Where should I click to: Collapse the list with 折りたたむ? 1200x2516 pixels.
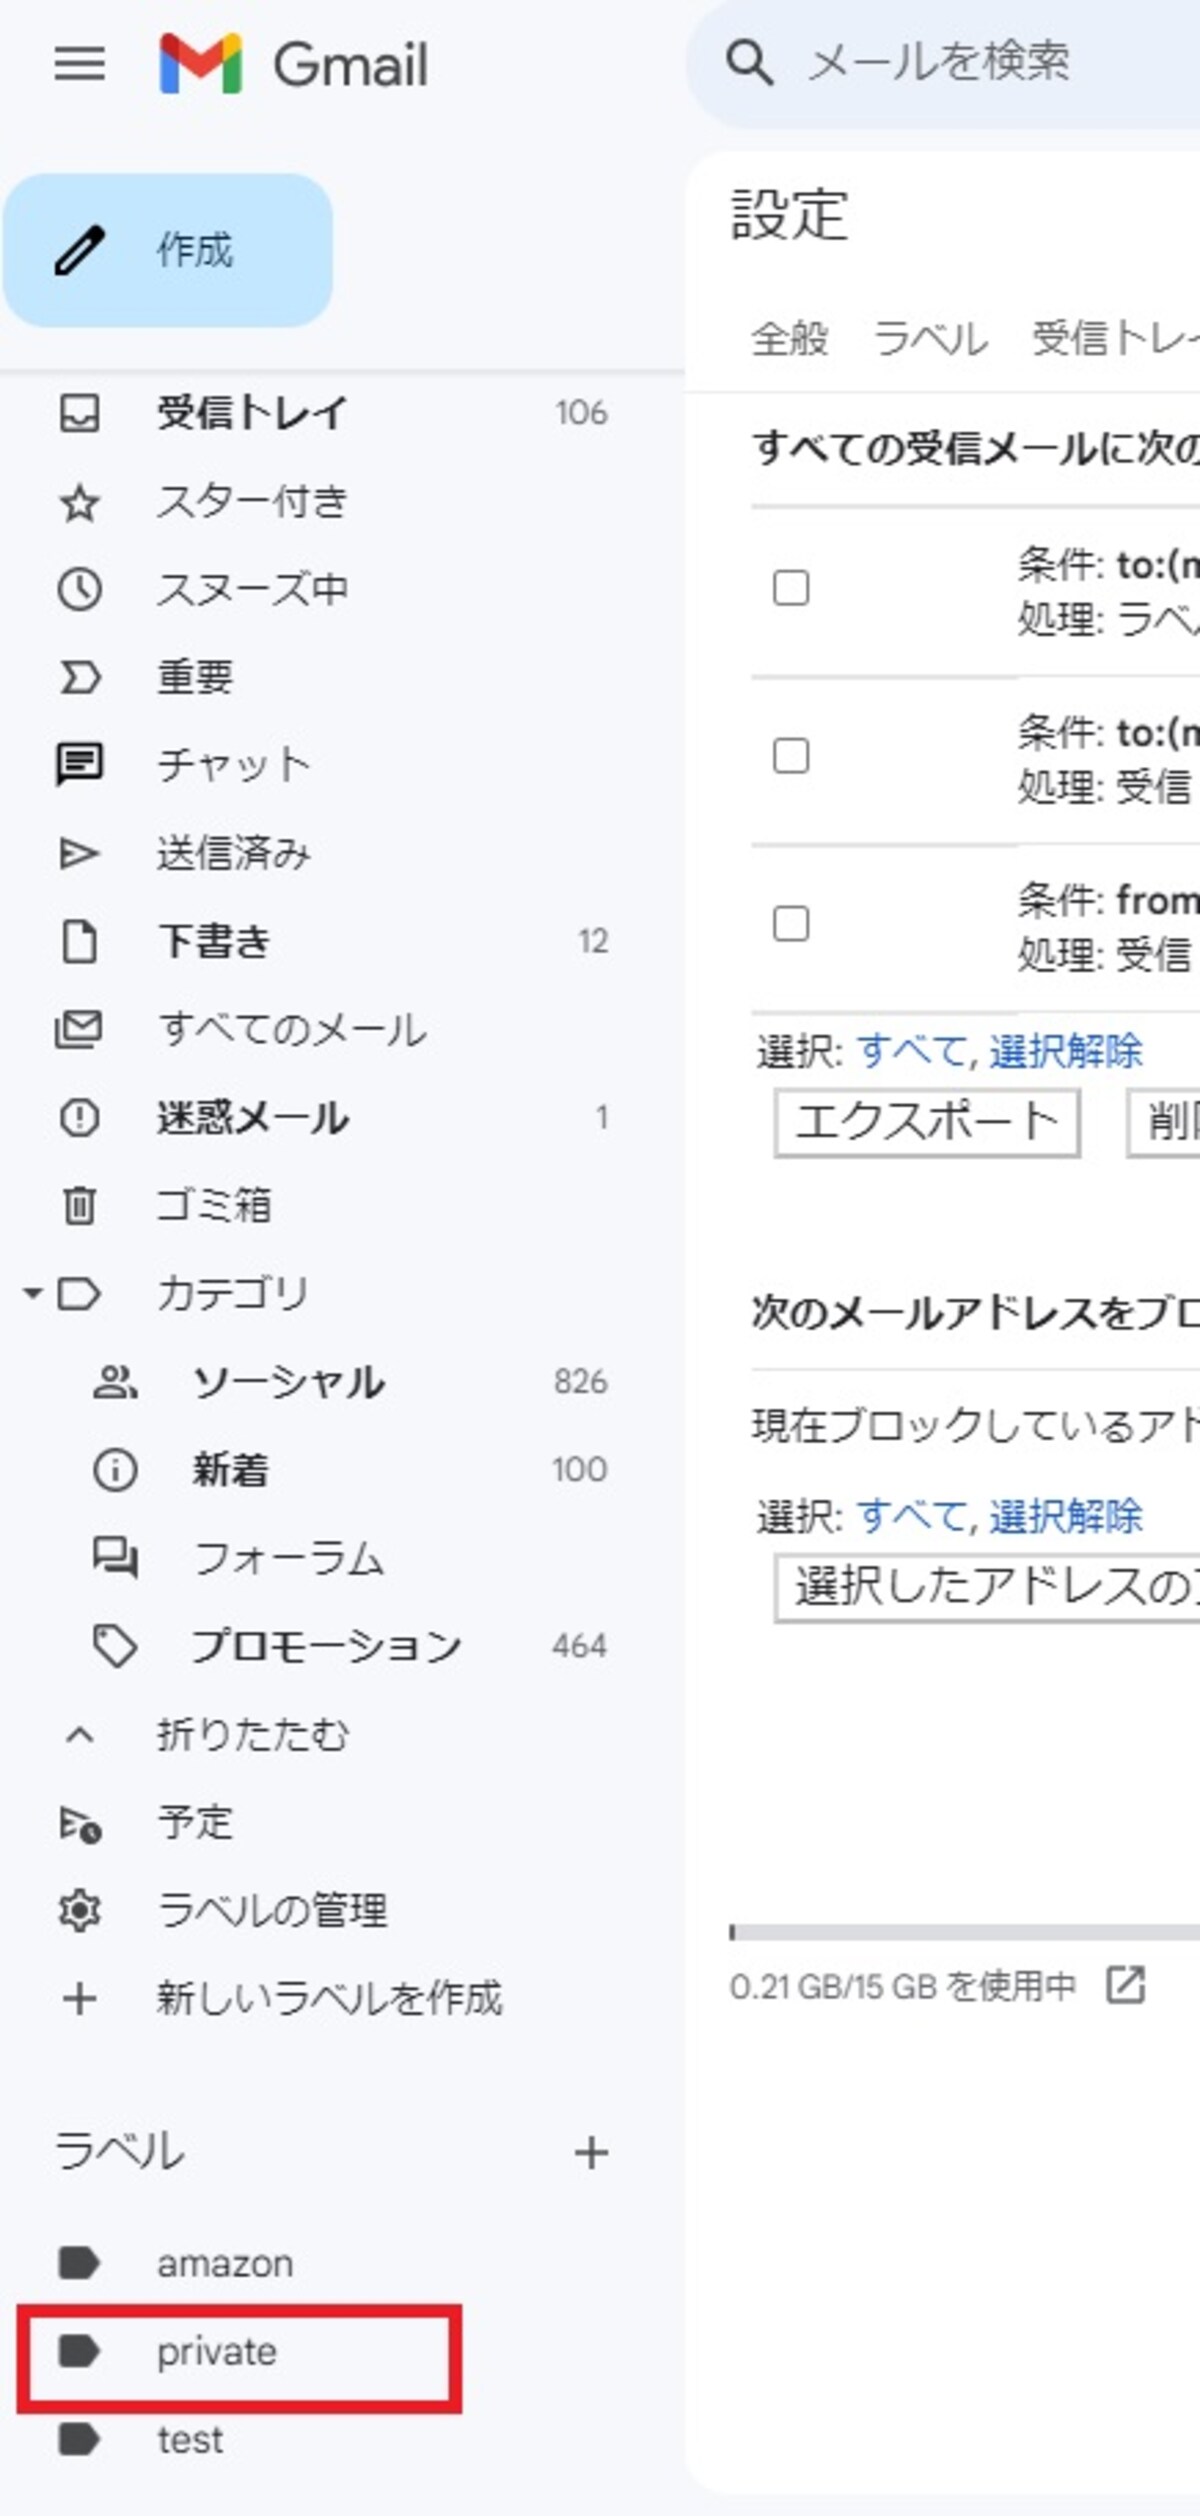pos(252,1735)
